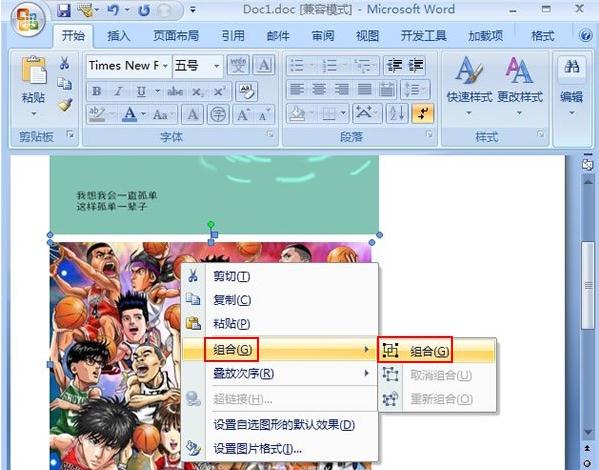
Task: Click the Word help question mark icon
Action: tap(585, 36)
